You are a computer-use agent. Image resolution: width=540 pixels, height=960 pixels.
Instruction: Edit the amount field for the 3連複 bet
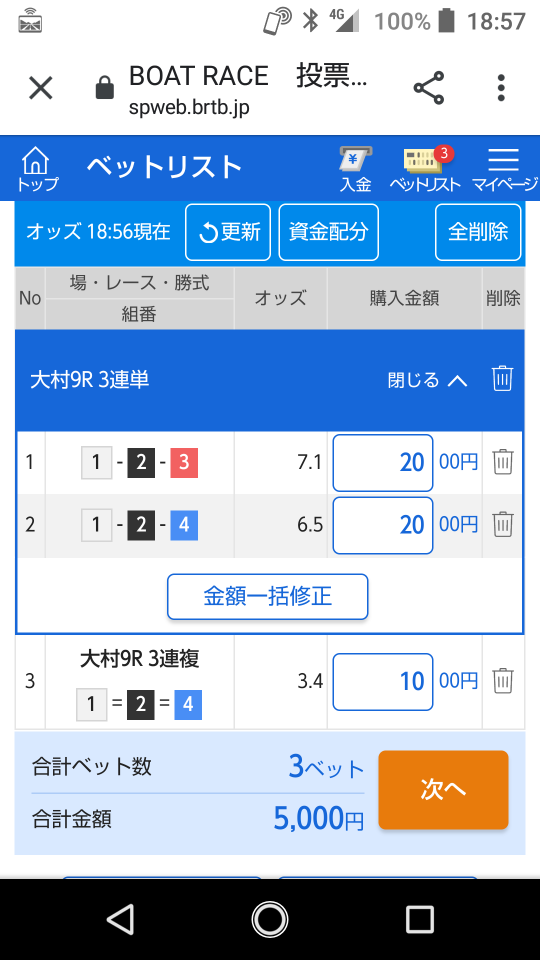(383, 681)
